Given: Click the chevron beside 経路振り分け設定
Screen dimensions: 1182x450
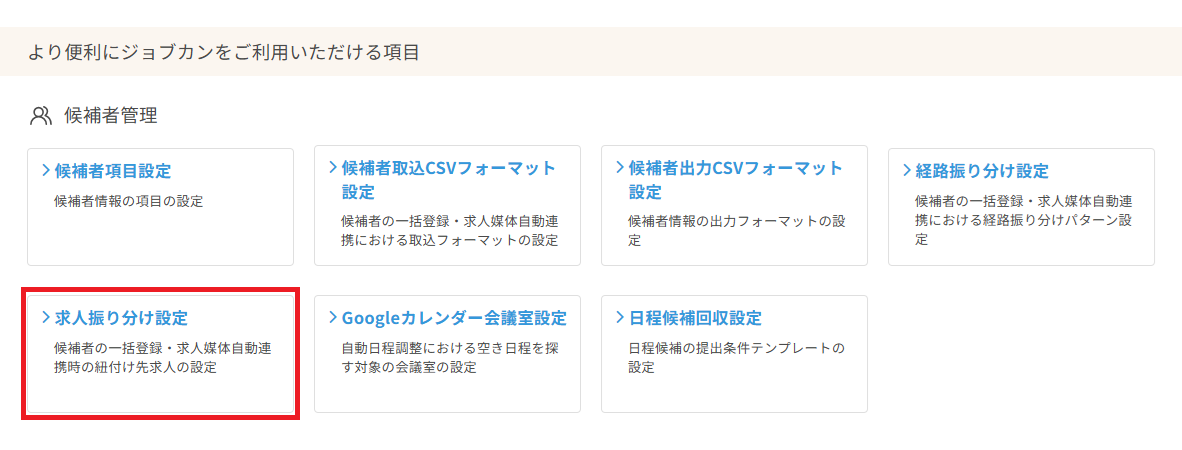Looking at the screenshot, I should (x=907, y=170).
